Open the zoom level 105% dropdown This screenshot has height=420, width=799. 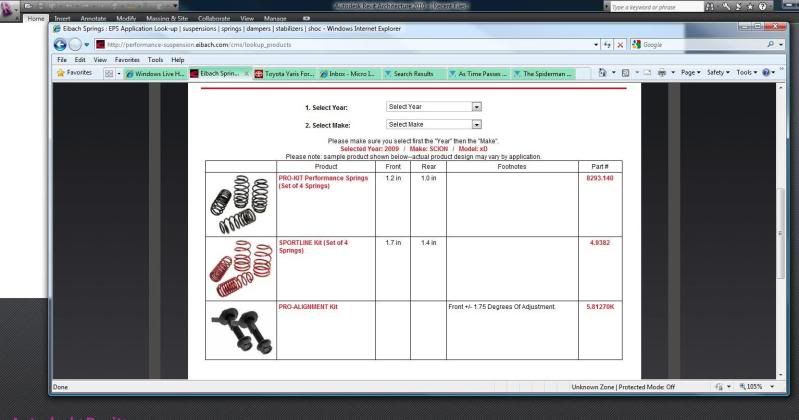click(x=758, y=386)
